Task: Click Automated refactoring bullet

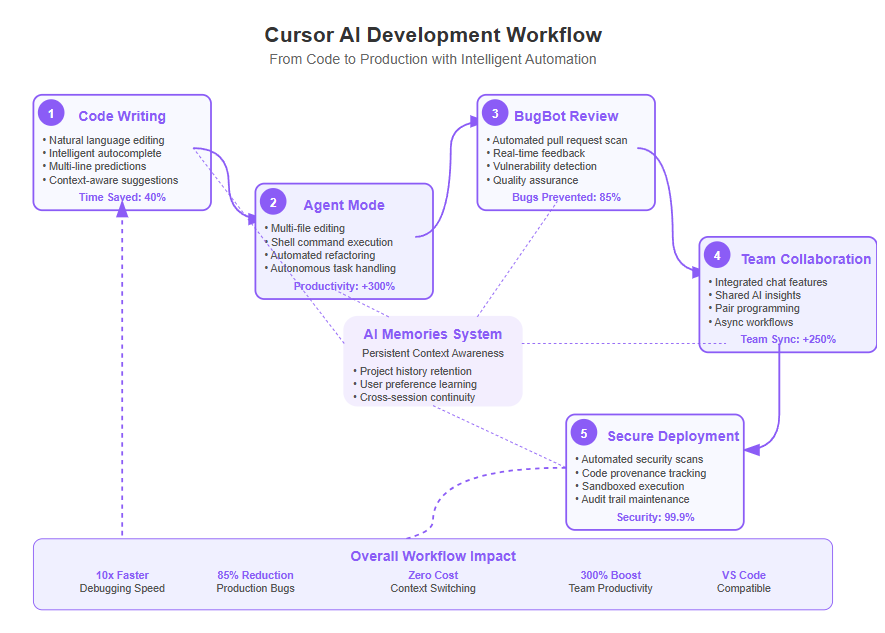Action: (320, 255)
